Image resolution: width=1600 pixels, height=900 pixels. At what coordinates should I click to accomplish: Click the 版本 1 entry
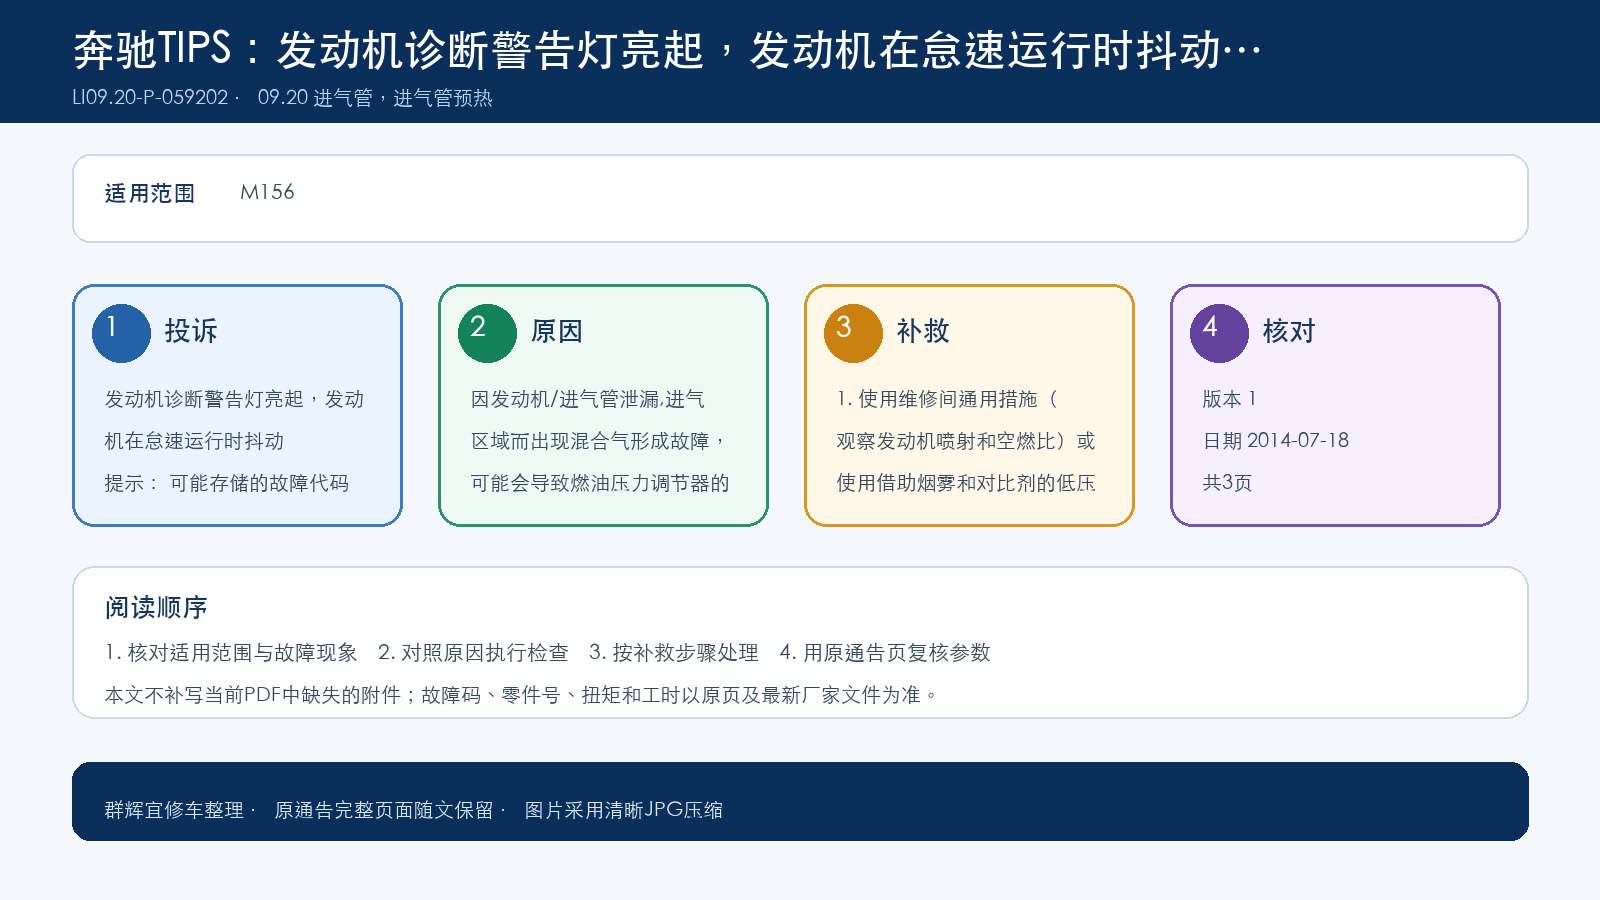point(1229,399)
